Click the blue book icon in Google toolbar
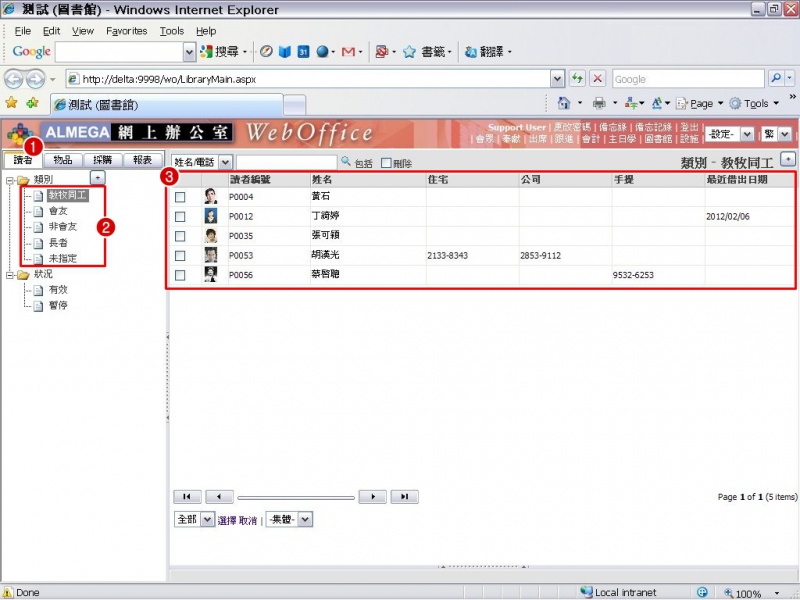This screenshot has width=800, height=600. (285, 52)
